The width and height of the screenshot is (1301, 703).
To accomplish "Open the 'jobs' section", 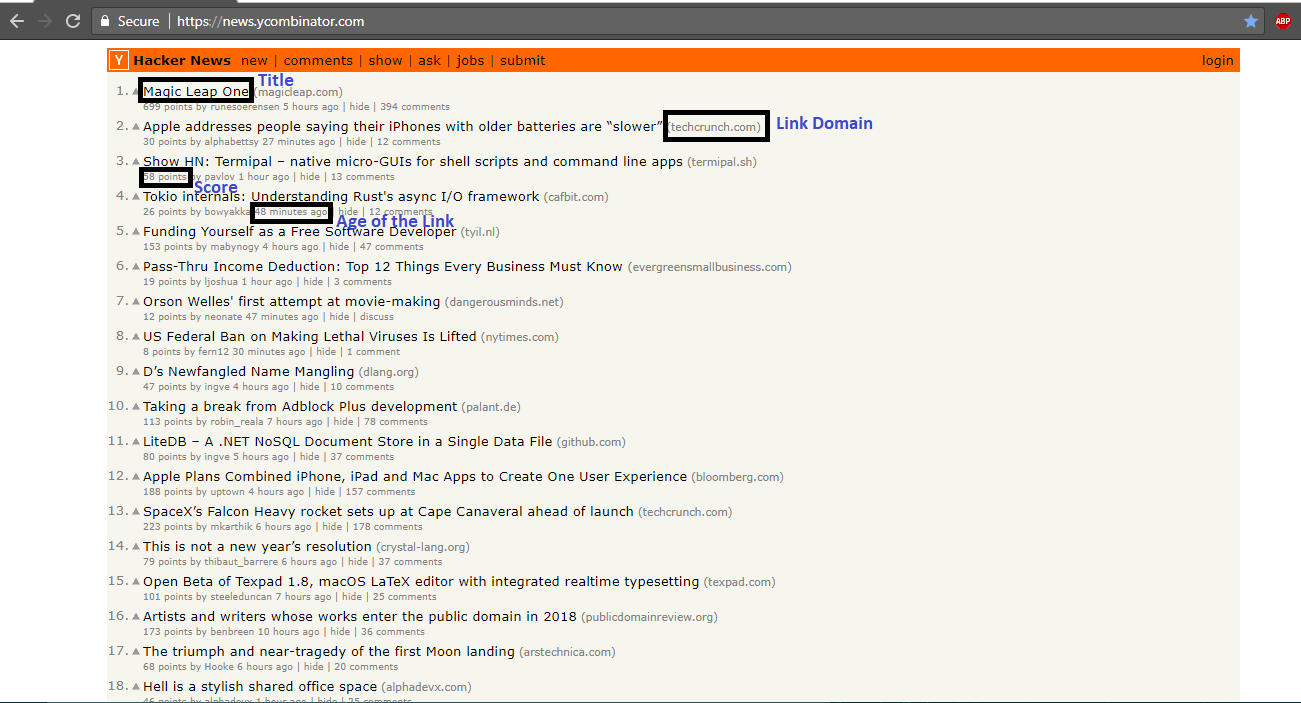I will tap(470, 60).
